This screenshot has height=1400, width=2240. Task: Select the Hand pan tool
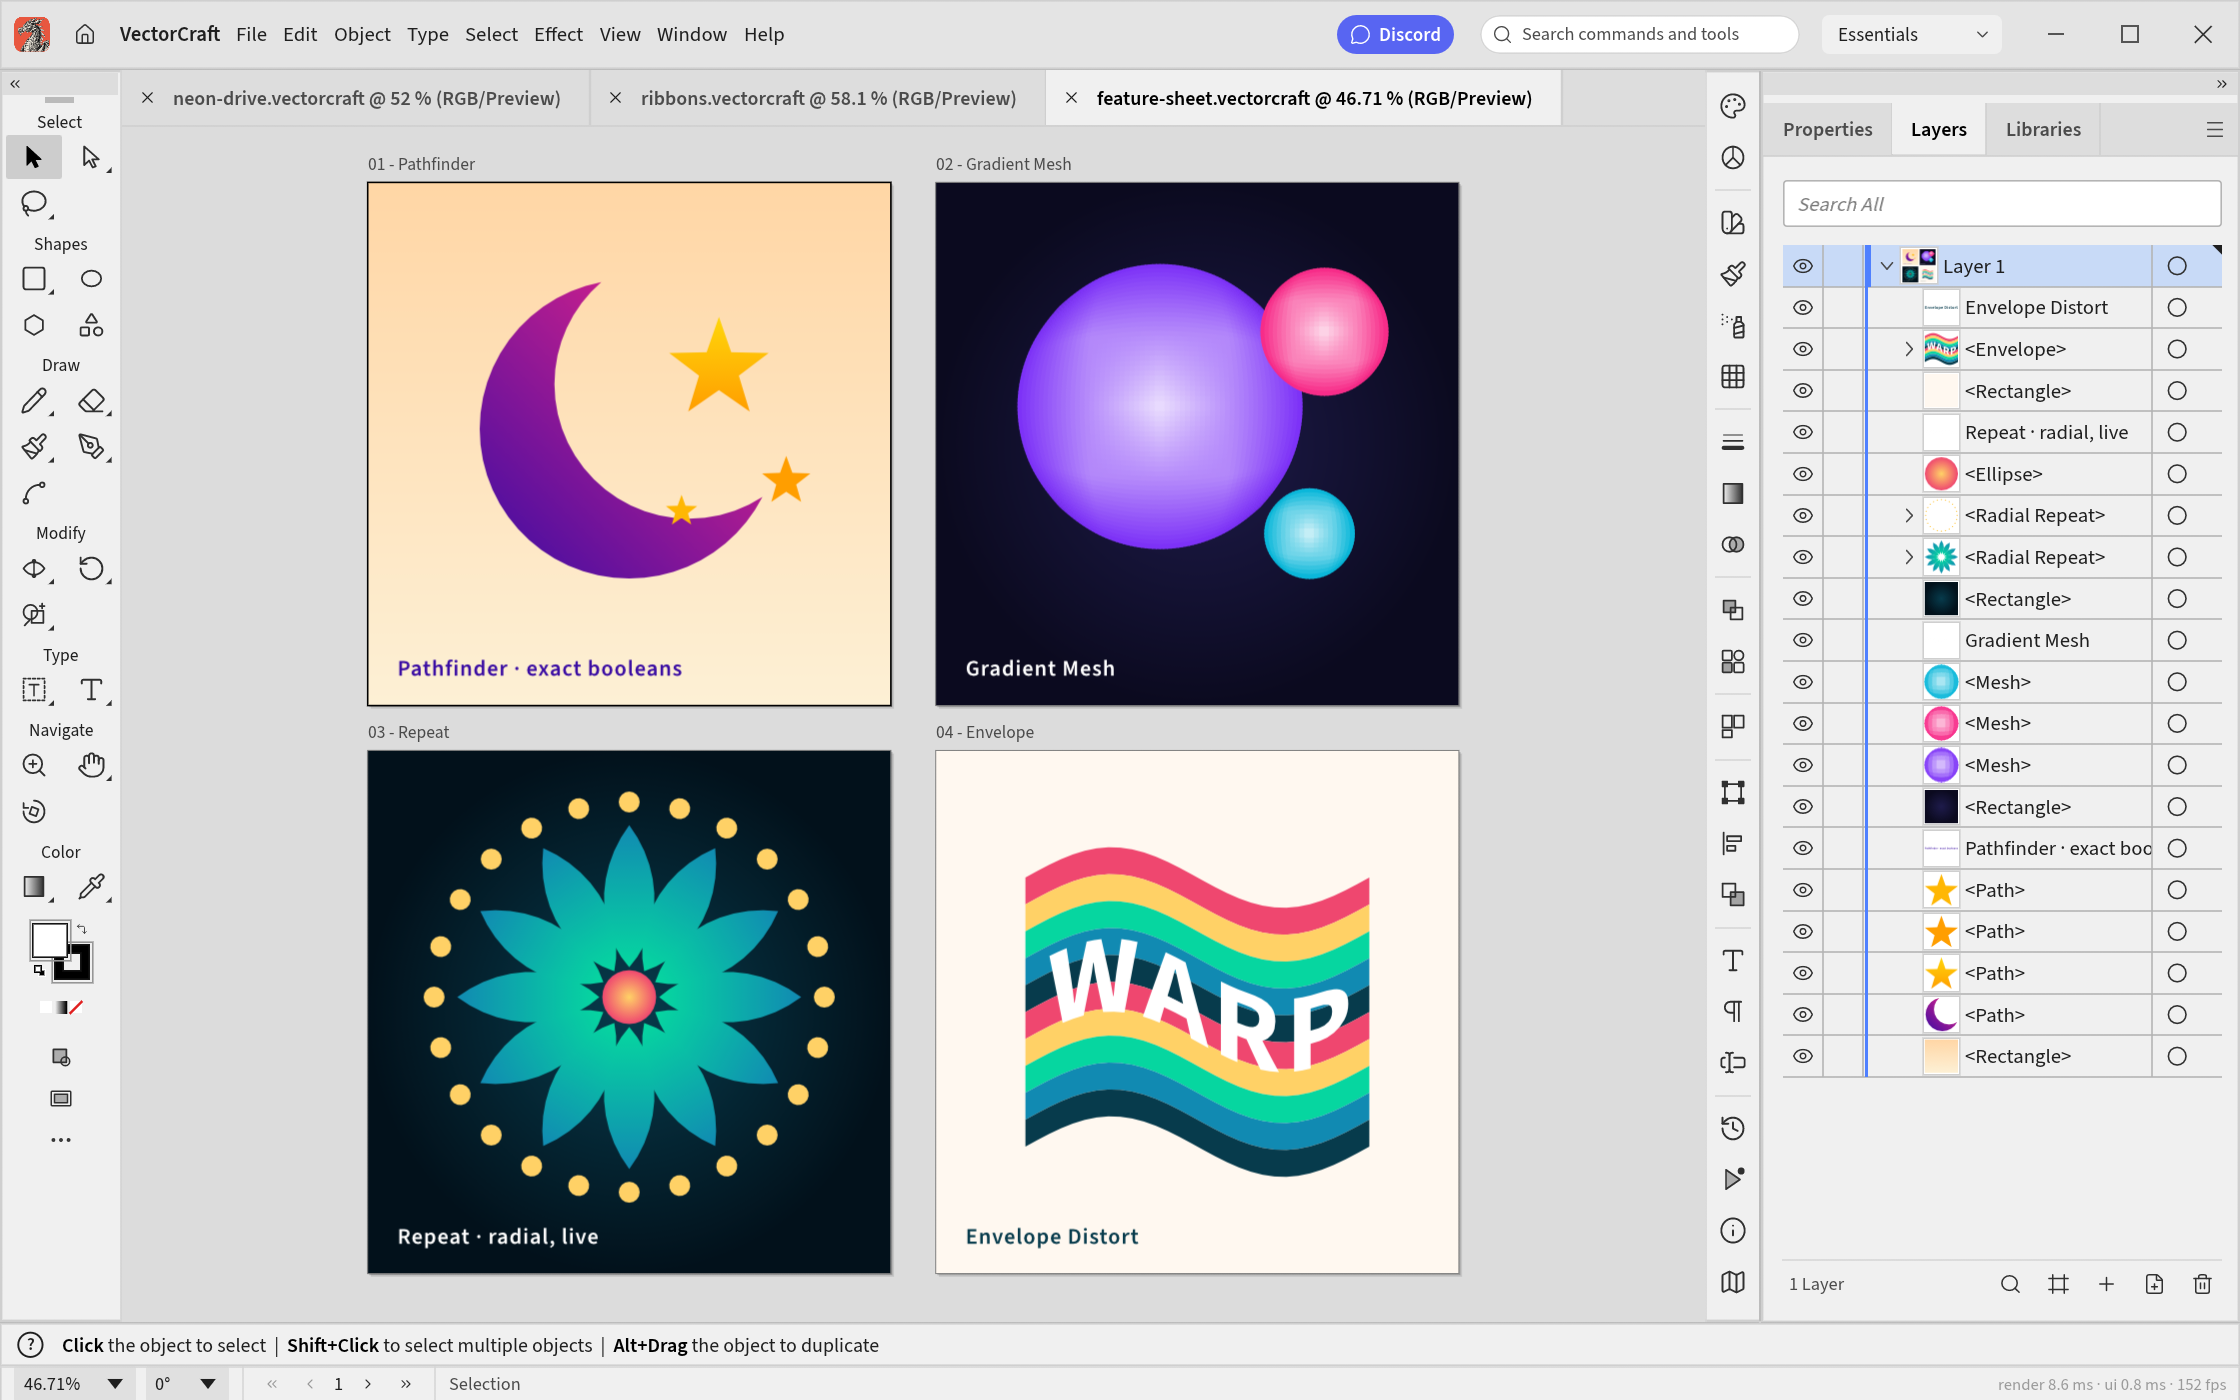pos(91,765)
